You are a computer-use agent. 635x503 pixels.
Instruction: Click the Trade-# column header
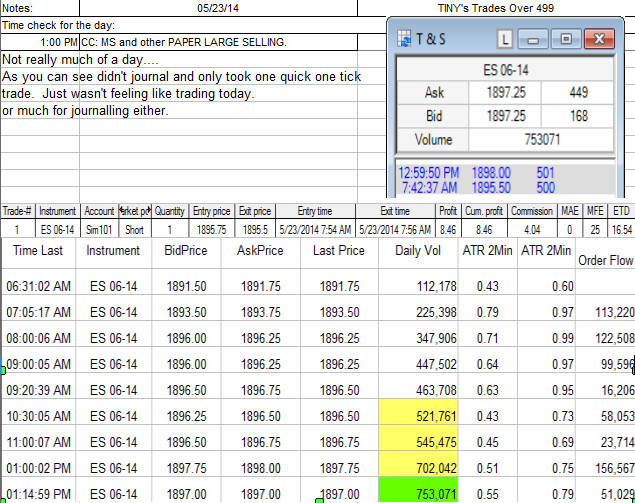pyautogui.click(x=17, y=211)
